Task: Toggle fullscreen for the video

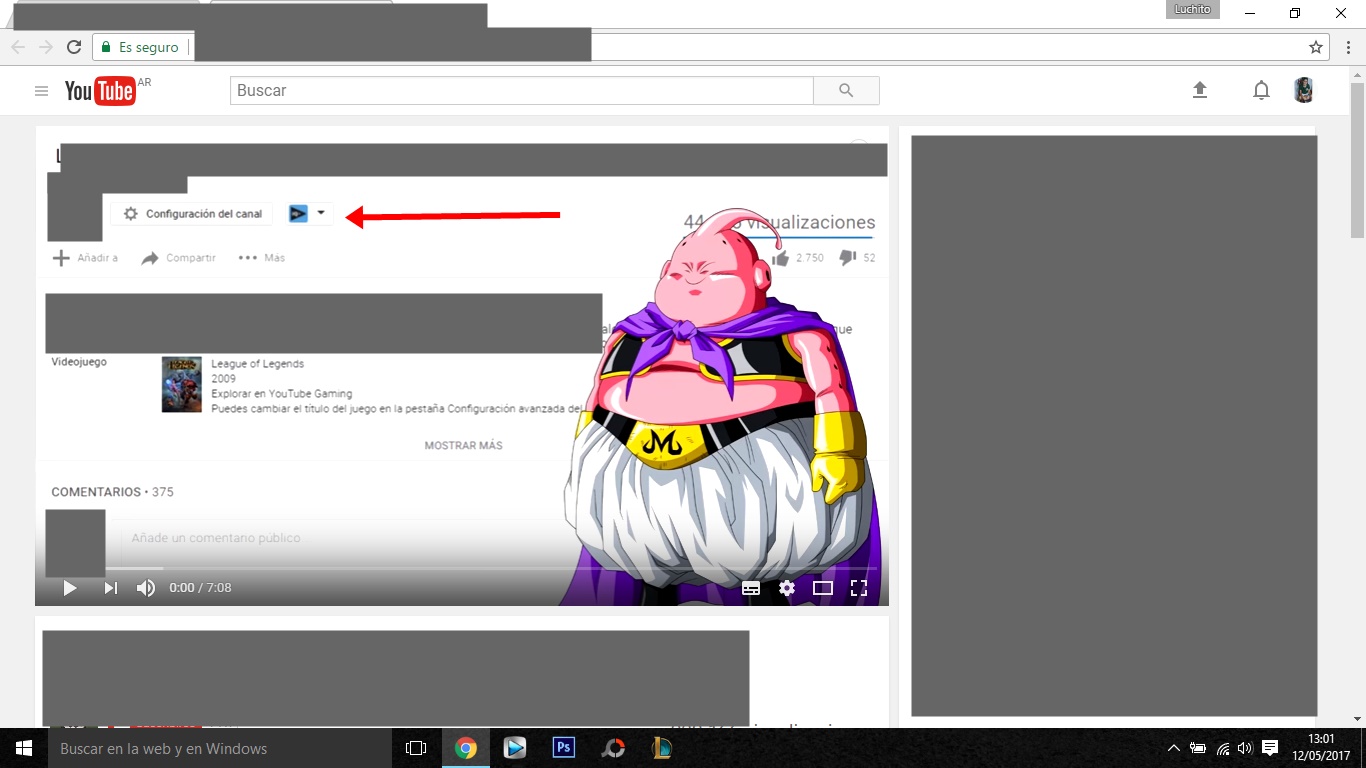Action: pyautogui.click(x=858, y=588)
